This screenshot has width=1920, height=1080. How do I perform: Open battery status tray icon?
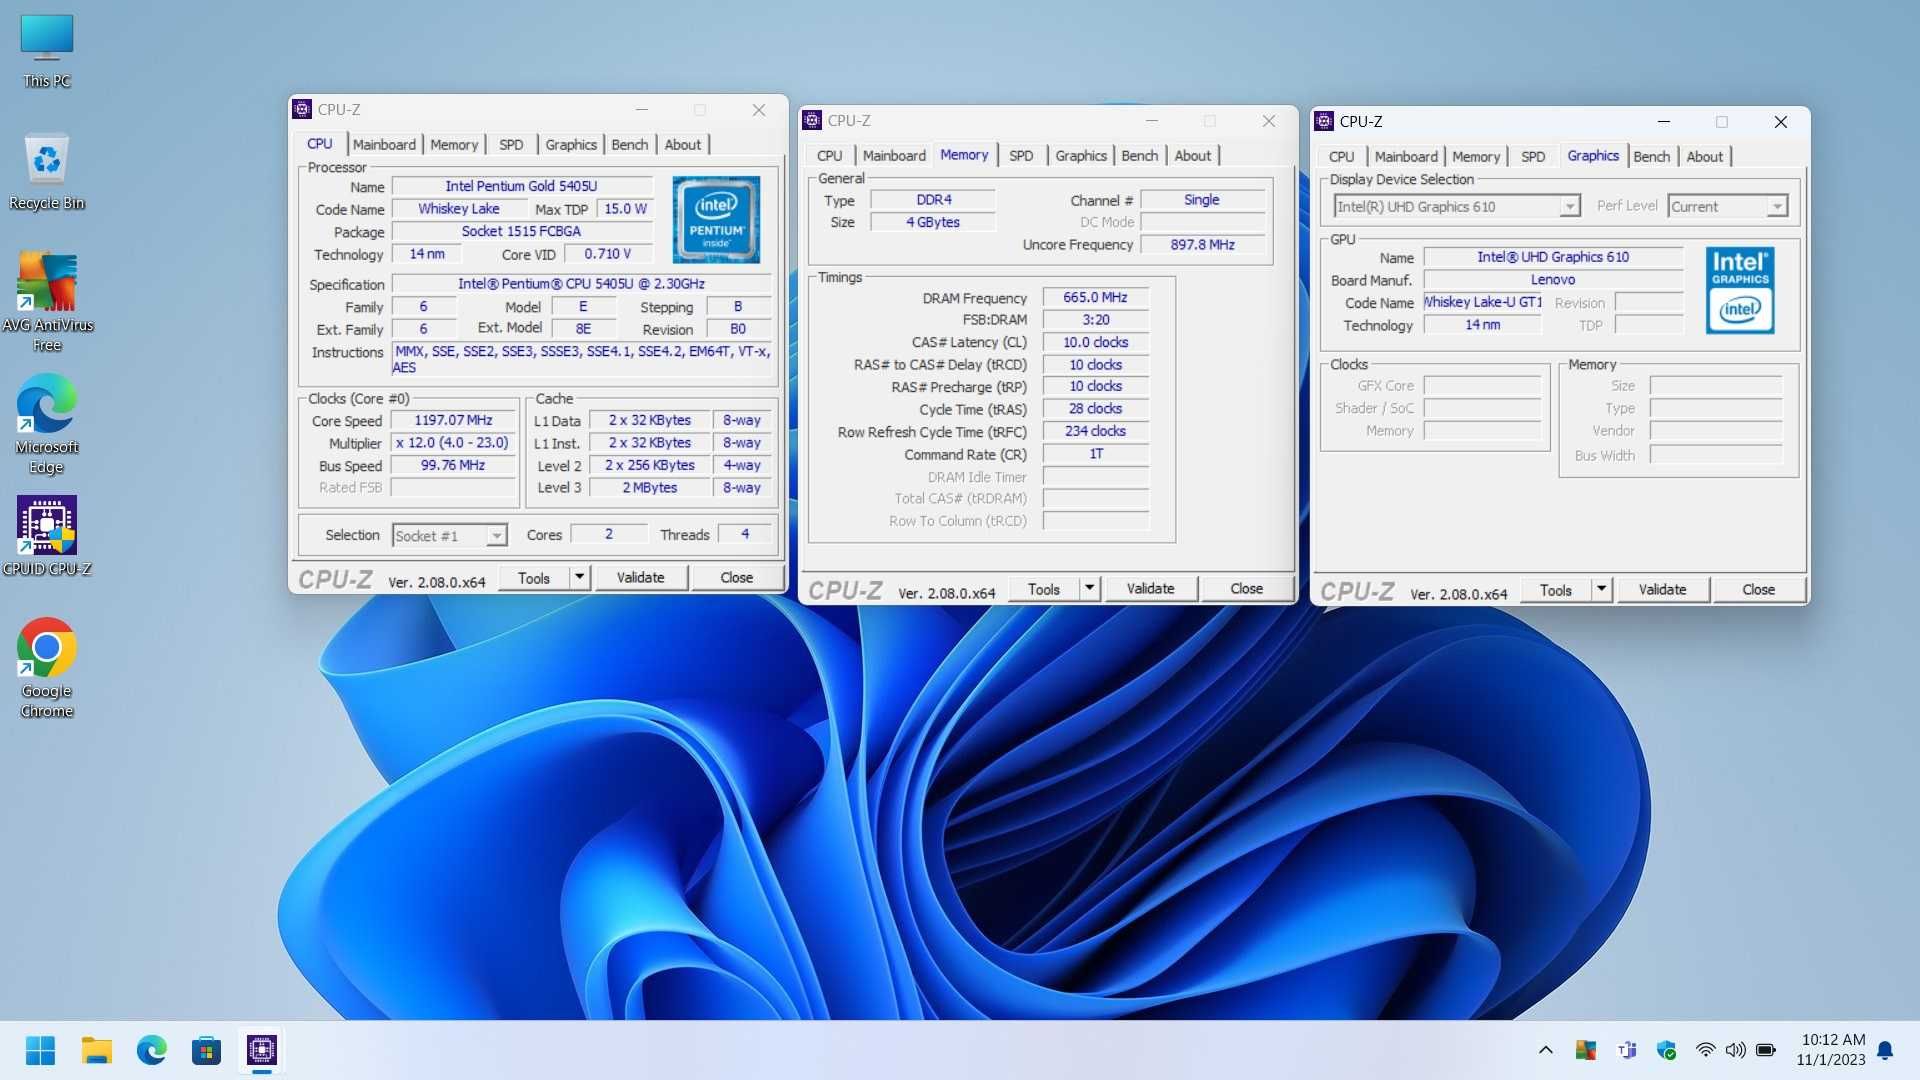click(1766, 1050)
